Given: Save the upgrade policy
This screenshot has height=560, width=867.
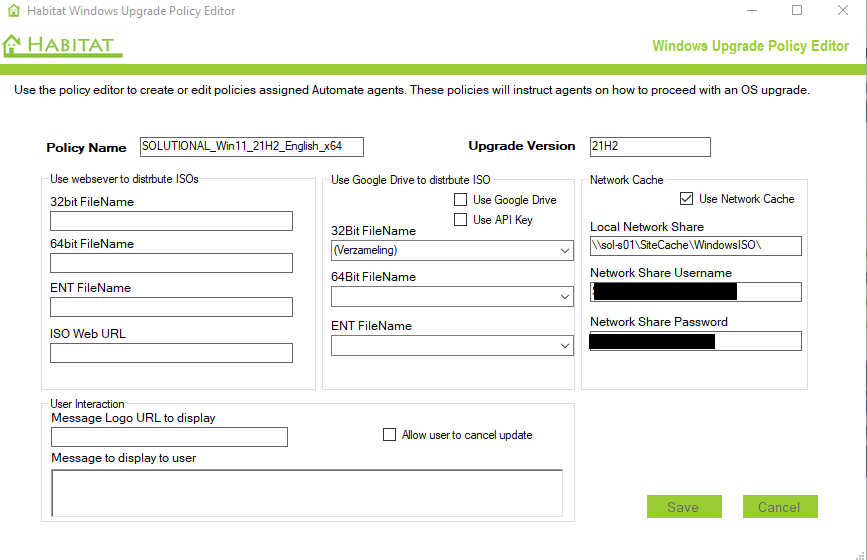Looking at the screenshot, I should coord(684,506).
